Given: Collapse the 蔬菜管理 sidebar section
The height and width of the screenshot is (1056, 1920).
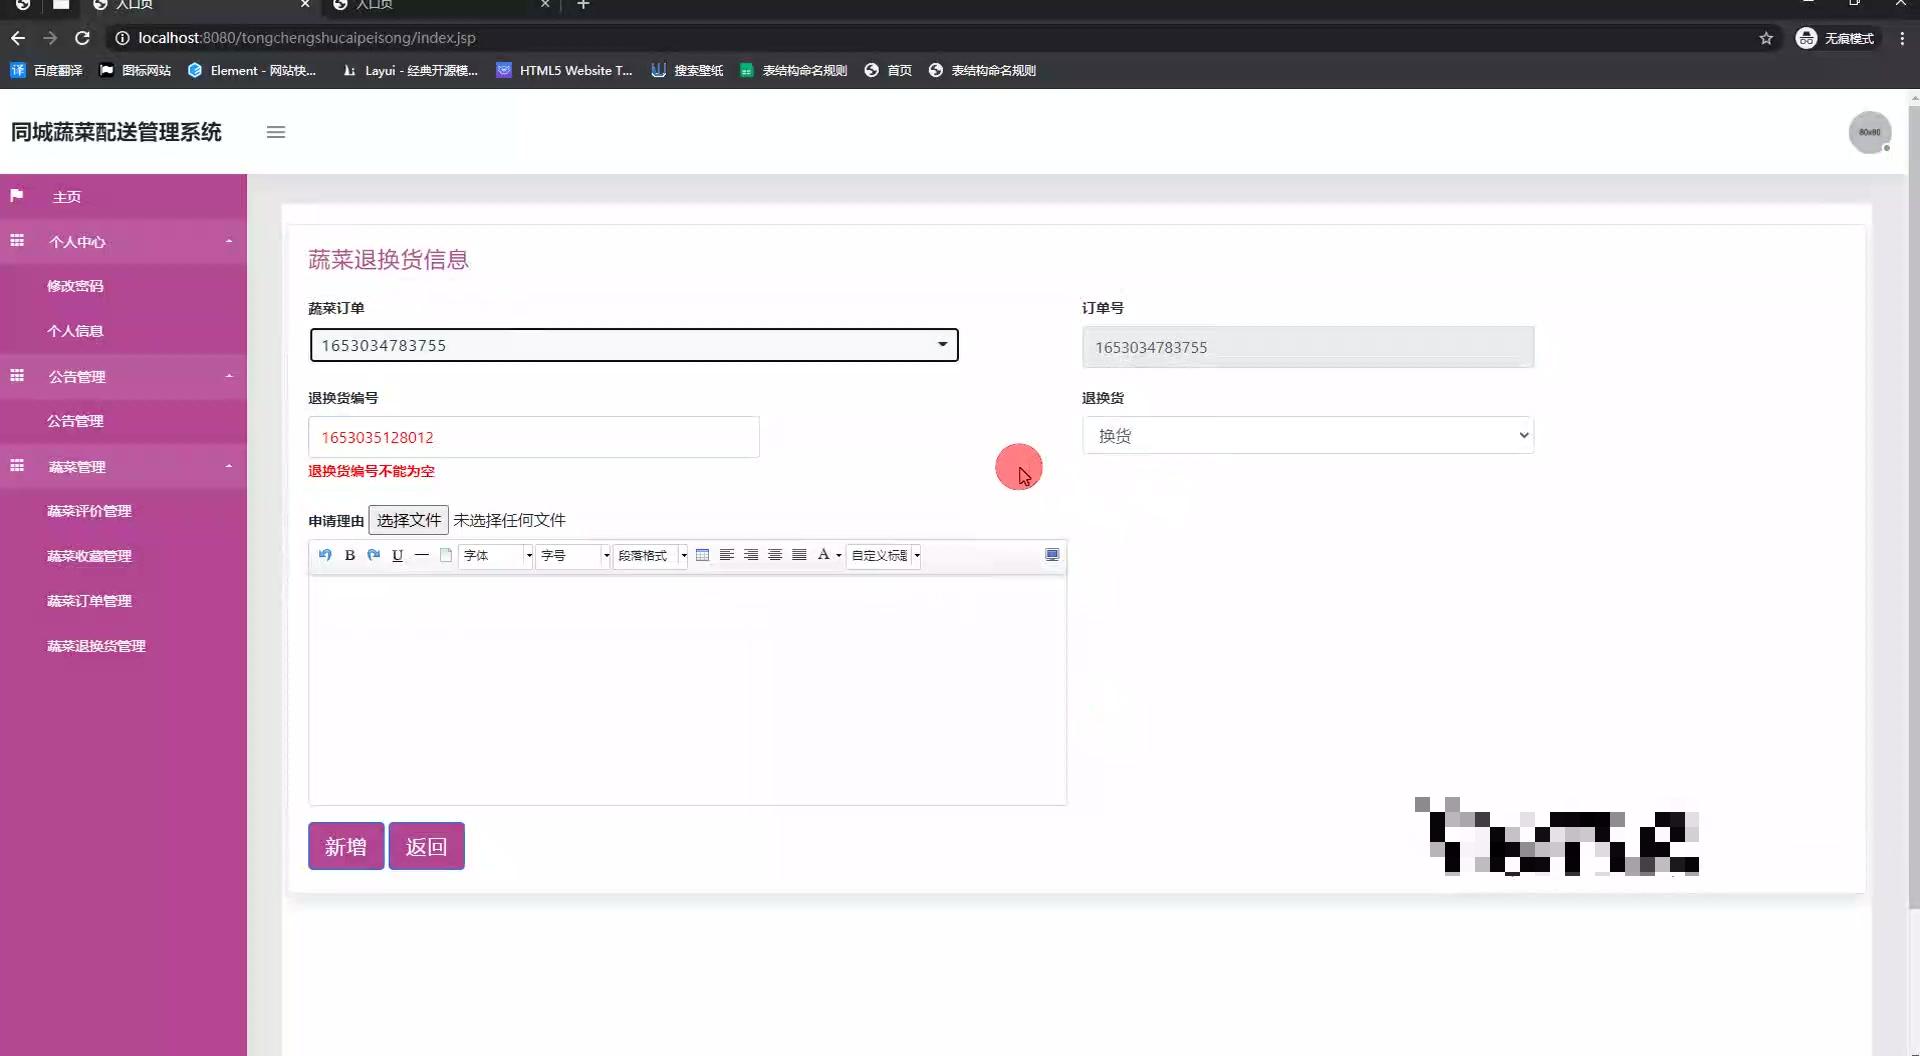Looking at the screenshot, I should [123, 467].
